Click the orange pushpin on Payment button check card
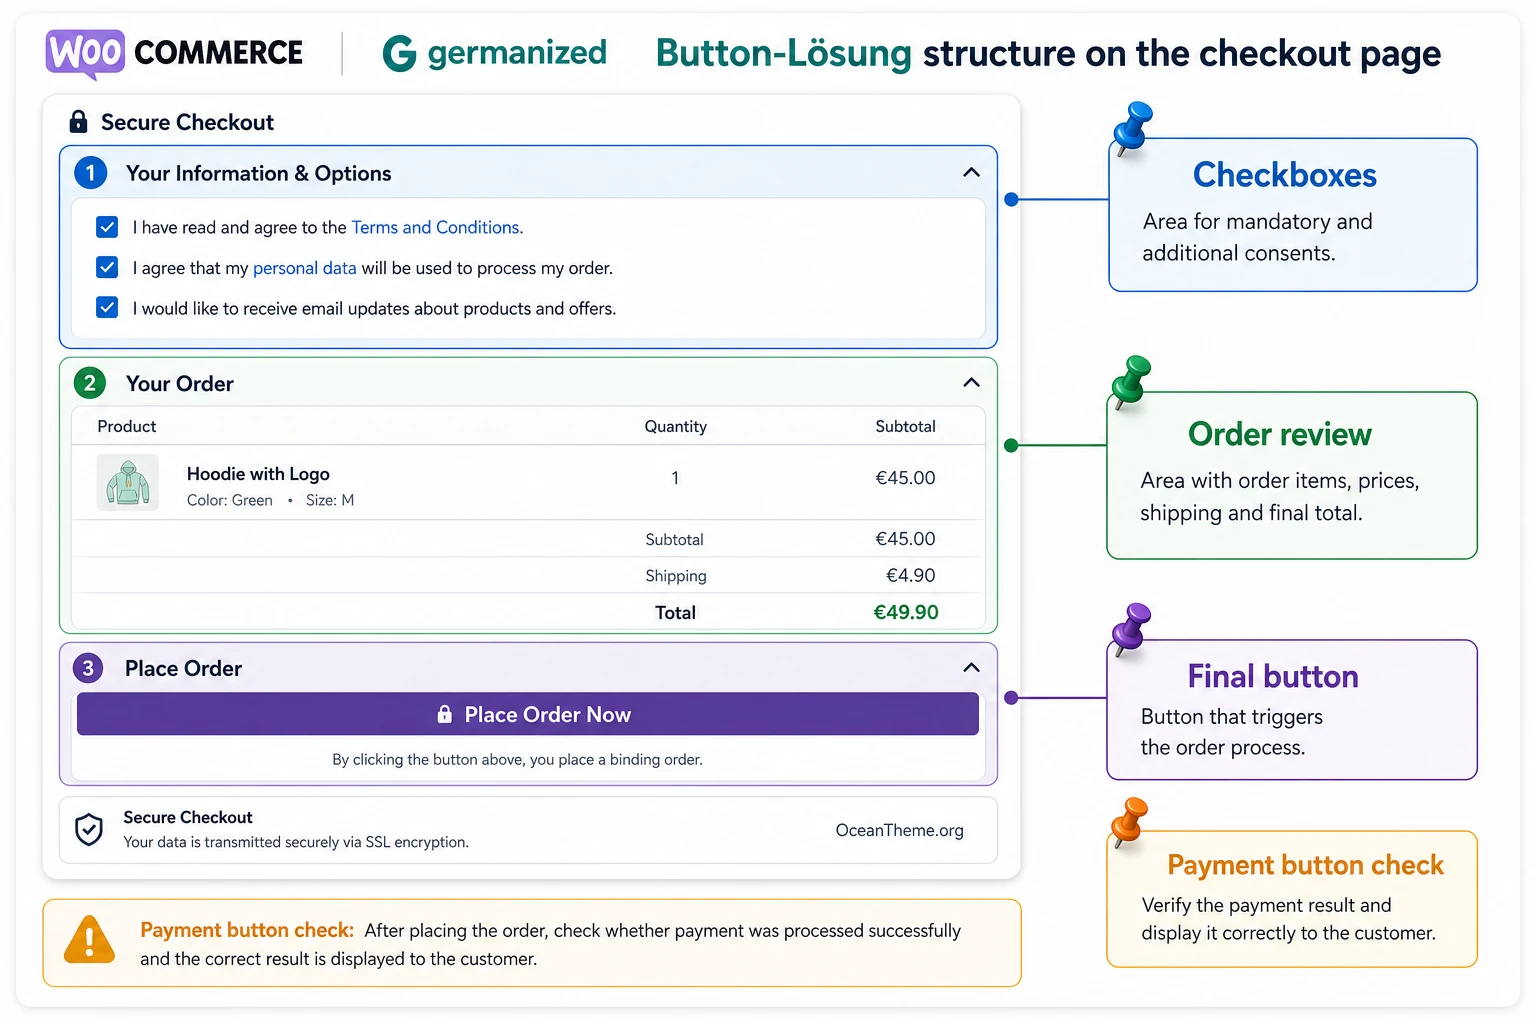This screenshot has height=1024, width=1536. click(1129, 823)
